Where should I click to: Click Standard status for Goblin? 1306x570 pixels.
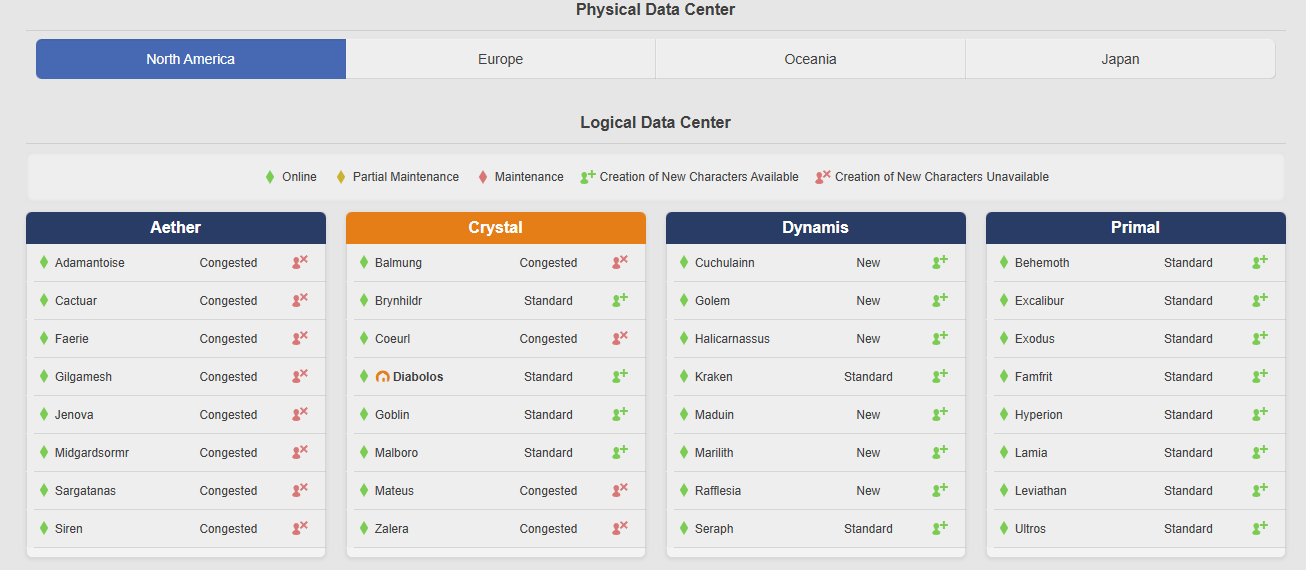point(548,415)
